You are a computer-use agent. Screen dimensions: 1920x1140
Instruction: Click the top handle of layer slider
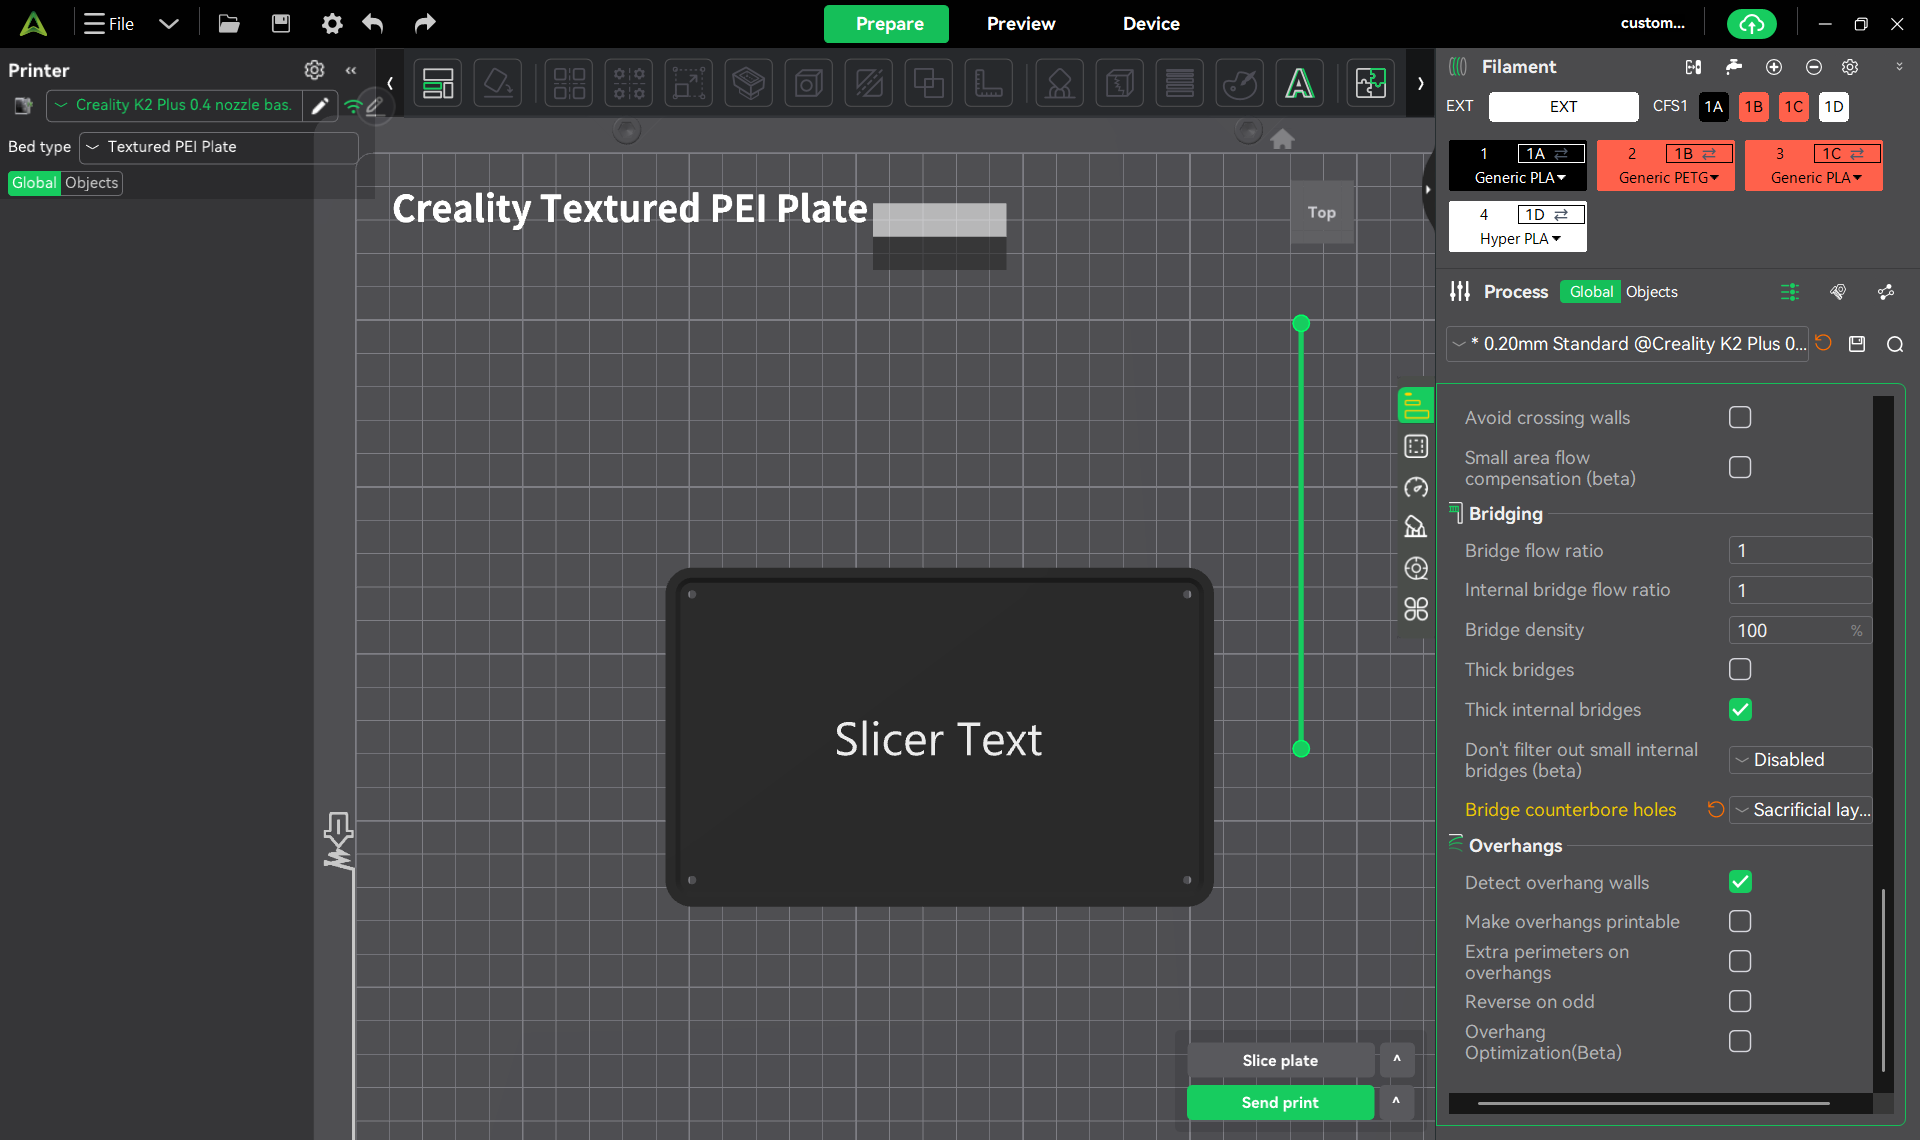pyautogui.click(x=1301, y=323)
